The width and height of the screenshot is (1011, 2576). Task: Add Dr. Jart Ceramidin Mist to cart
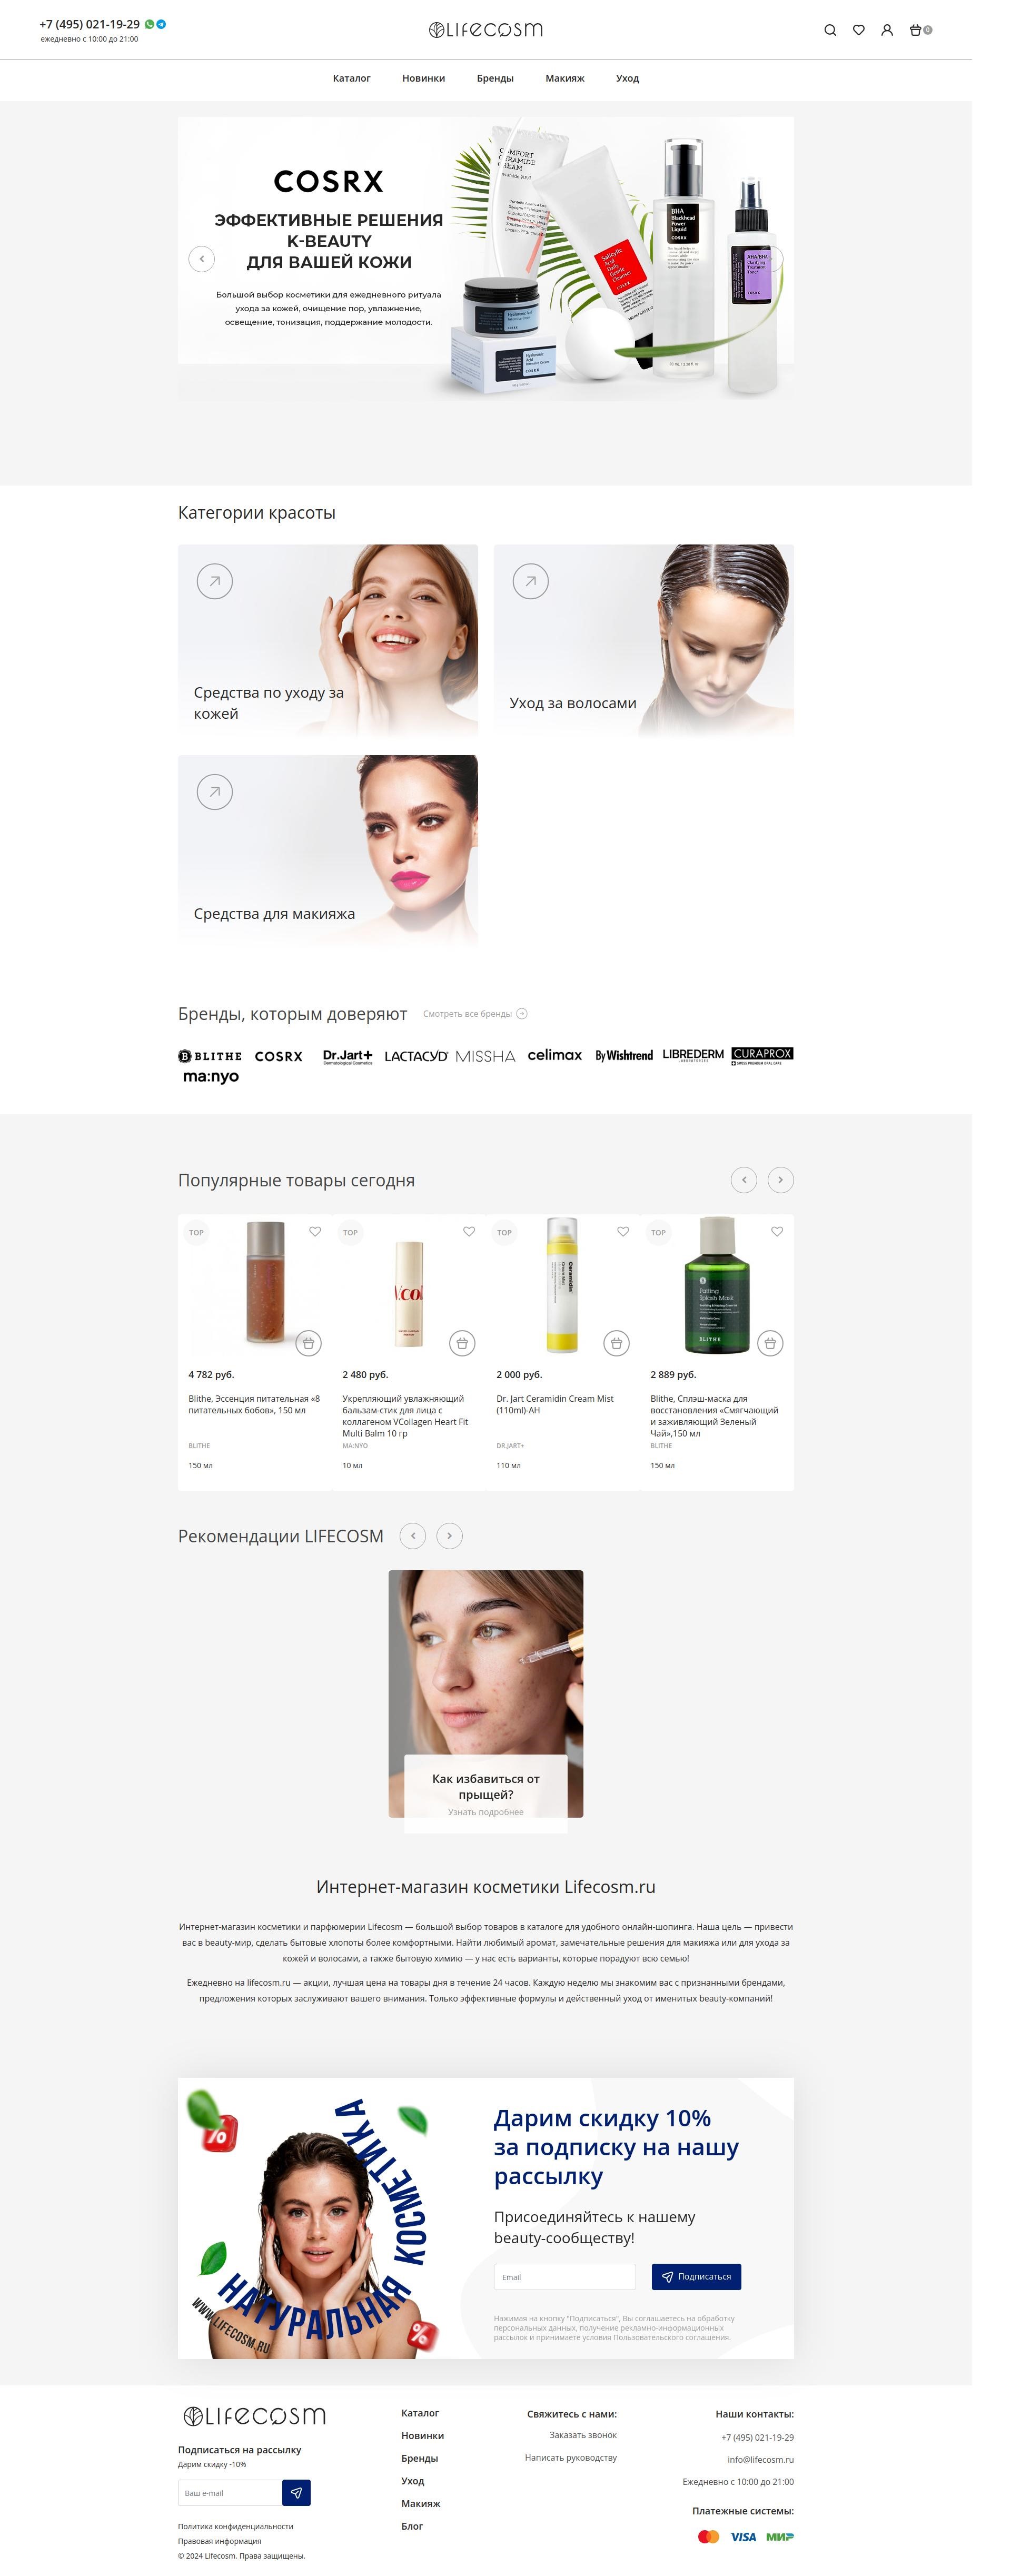click(616, 1343)
